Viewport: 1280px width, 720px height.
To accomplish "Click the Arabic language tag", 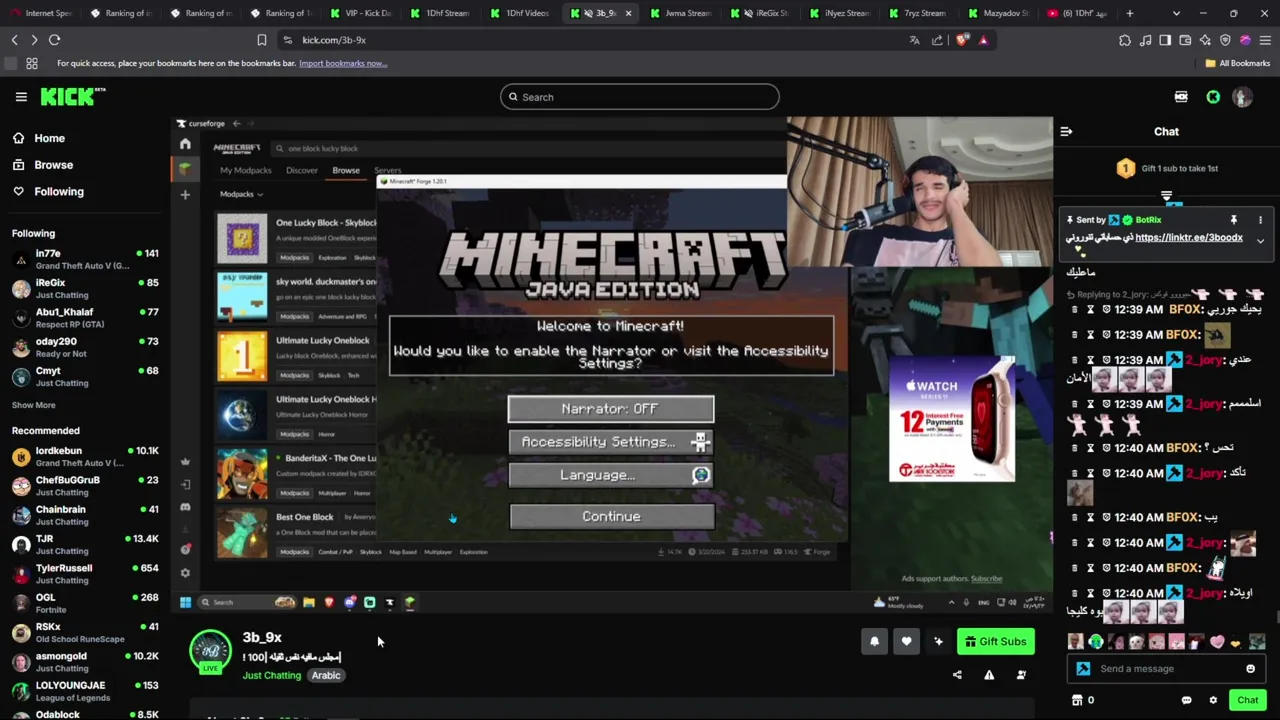I will tap(326, 676).
